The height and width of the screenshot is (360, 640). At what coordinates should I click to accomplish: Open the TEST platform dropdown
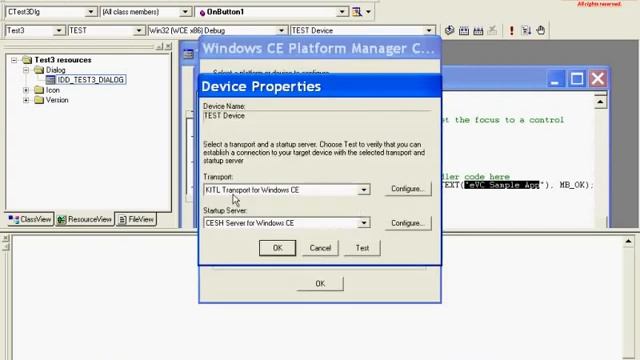coord(139,30)
